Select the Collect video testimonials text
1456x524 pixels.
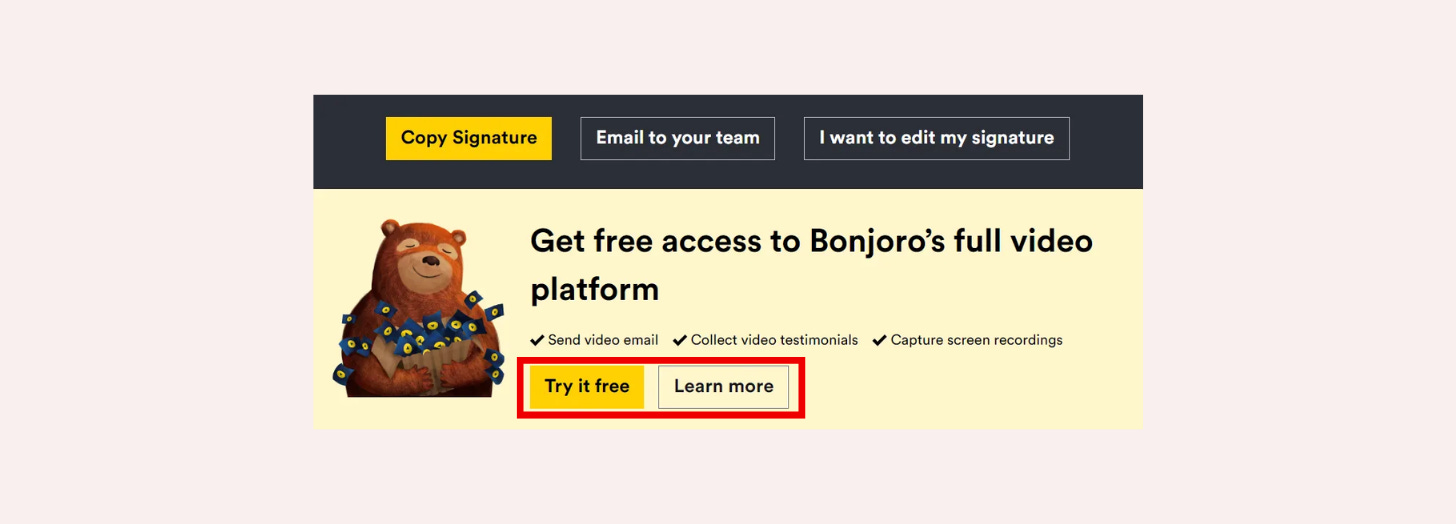pos(774,340)
